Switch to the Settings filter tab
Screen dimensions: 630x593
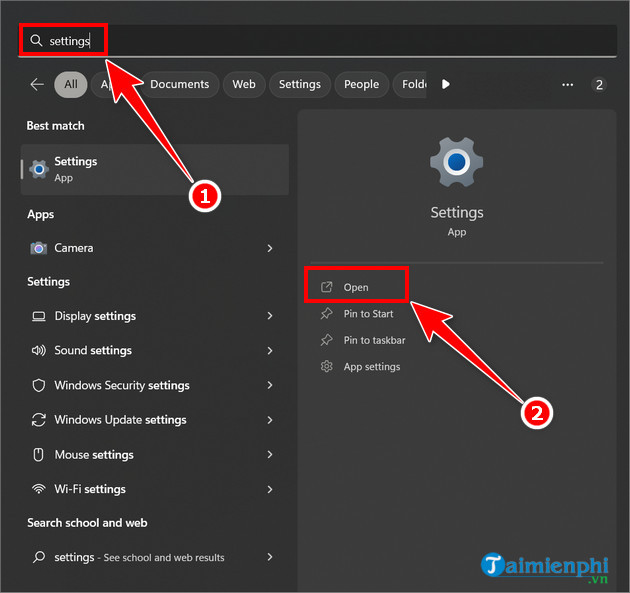pyautogui.click(x=300, y=84)
